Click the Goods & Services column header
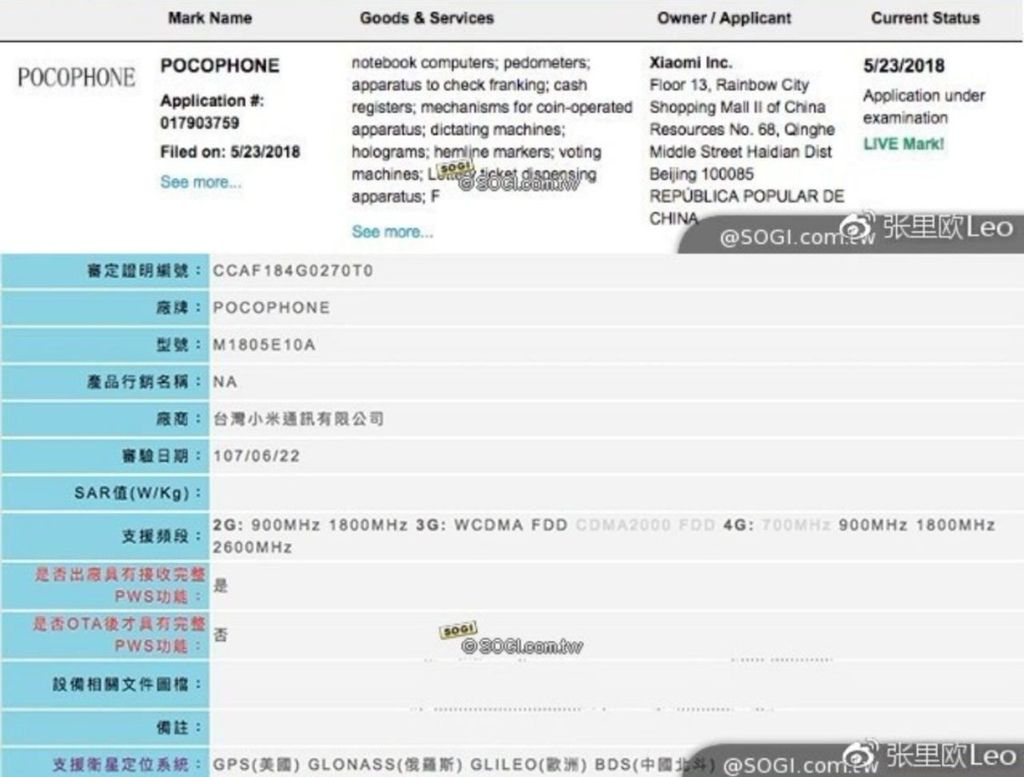This screenshot has height=777, width=1024. click(426, 18)
